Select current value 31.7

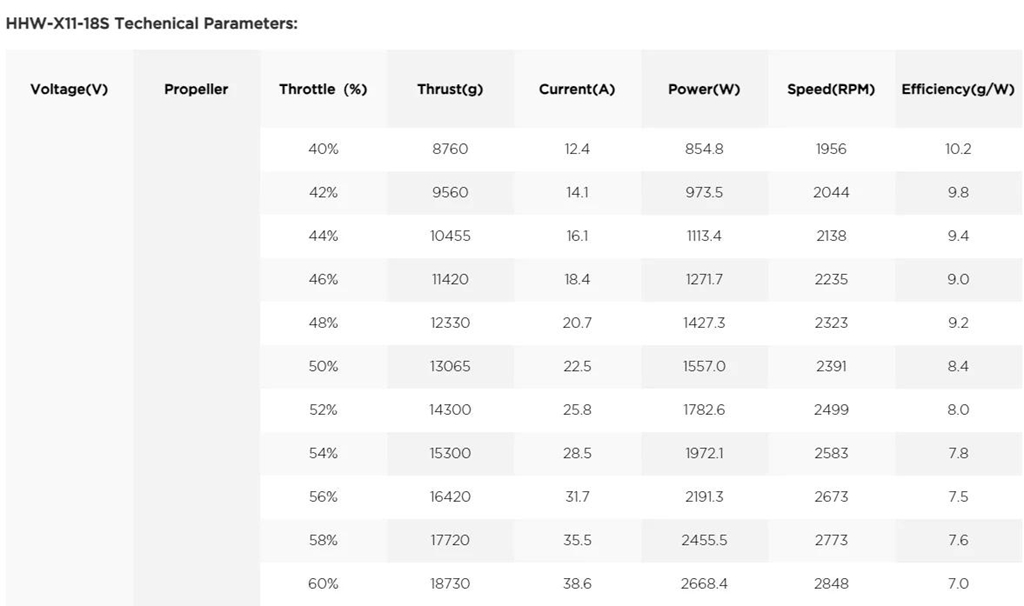(x=577, y=496)
